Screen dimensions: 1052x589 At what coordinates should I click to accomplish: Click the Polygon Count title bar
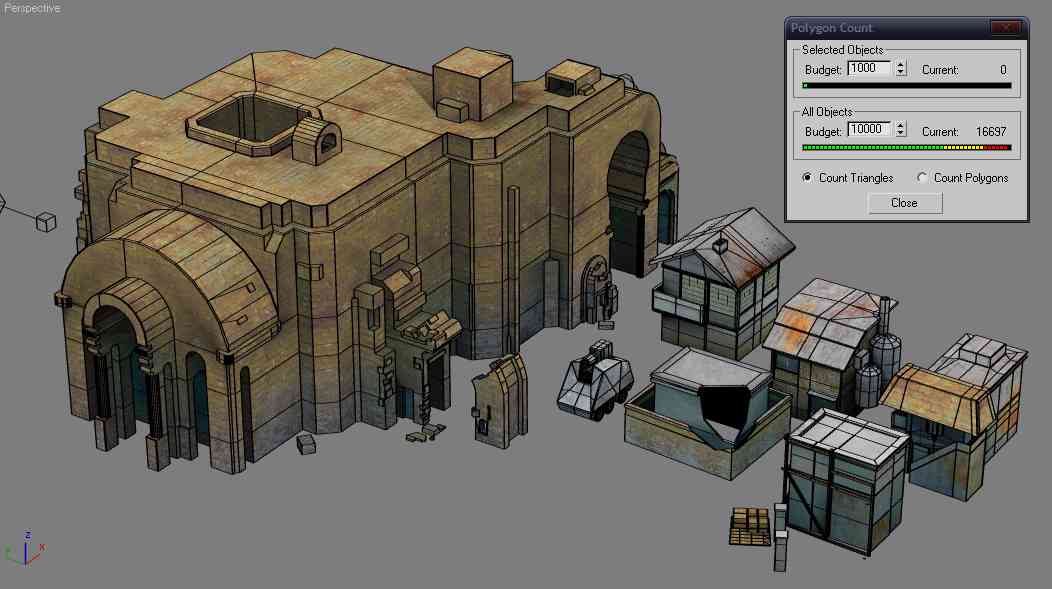click(x=886, y=28)
